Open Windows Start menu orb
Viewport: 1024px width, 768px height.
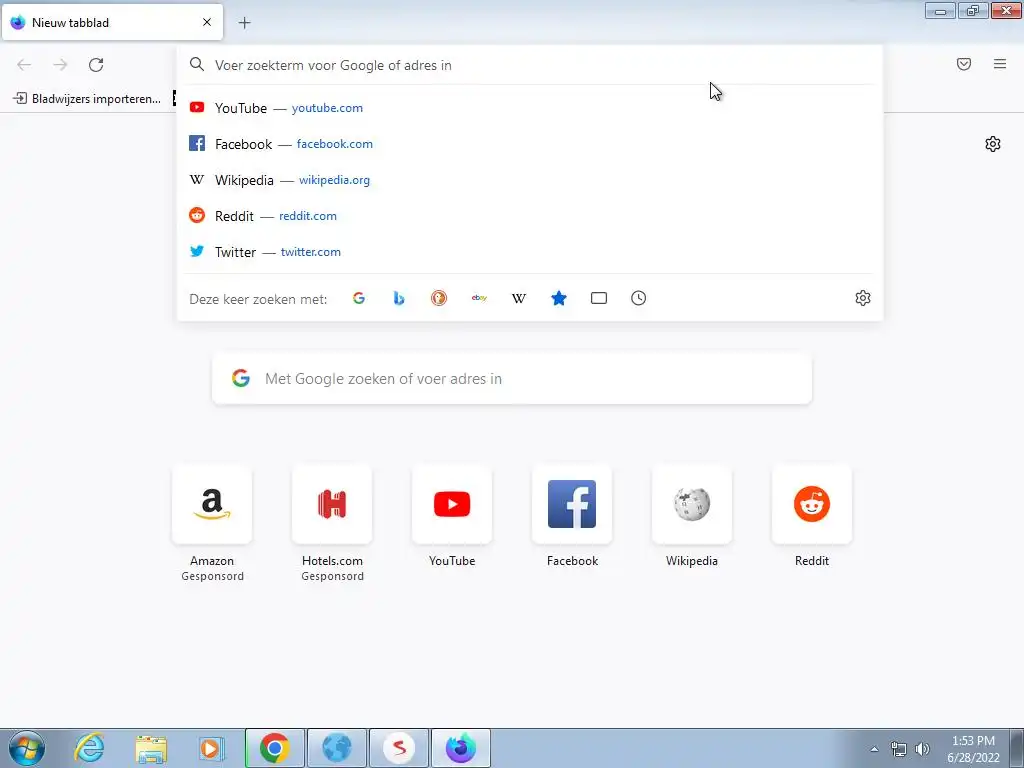[x=27, y=748]
